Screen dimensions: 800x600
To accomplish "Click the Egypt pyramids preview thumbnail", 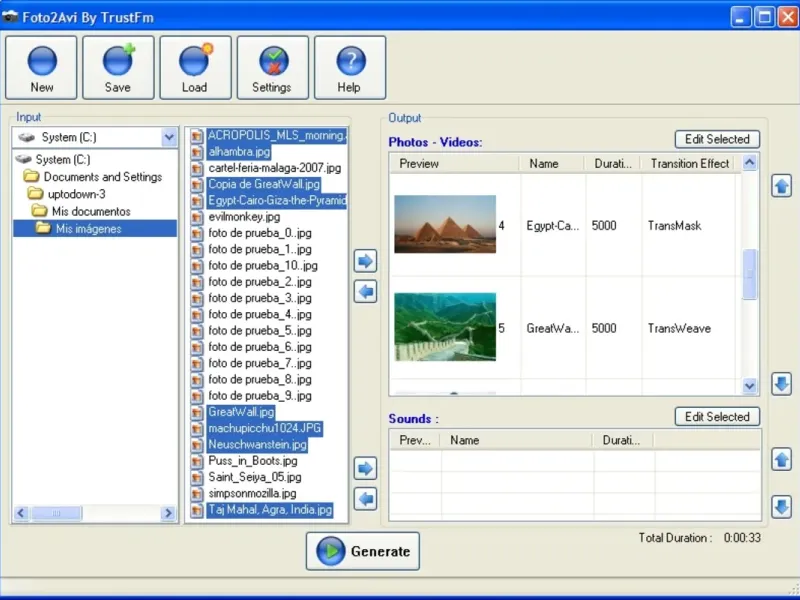I will tap(444, 225).
